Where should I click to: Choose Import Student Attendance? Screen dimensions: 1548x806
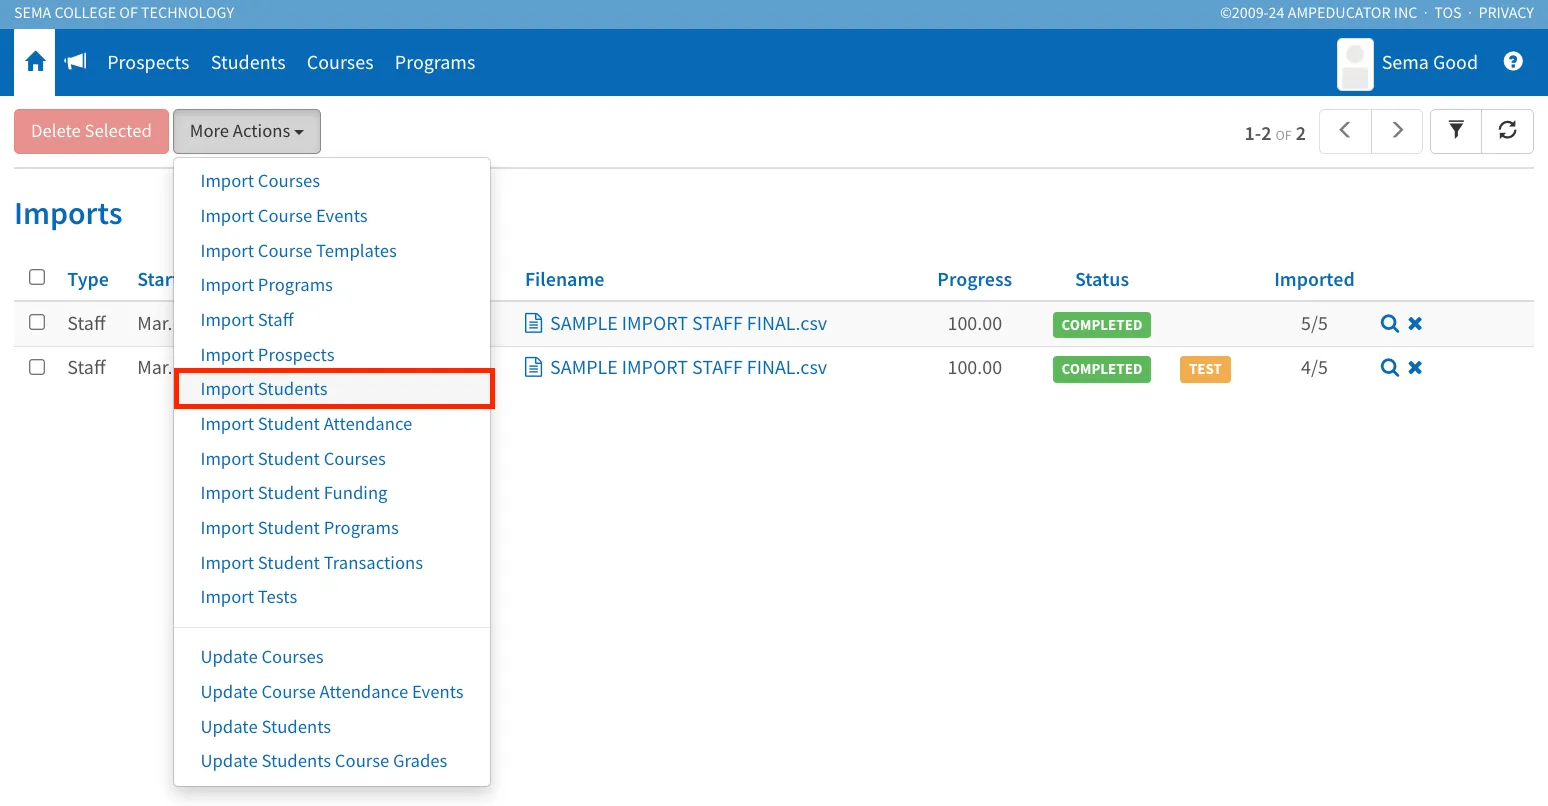(x=306, y=424)
